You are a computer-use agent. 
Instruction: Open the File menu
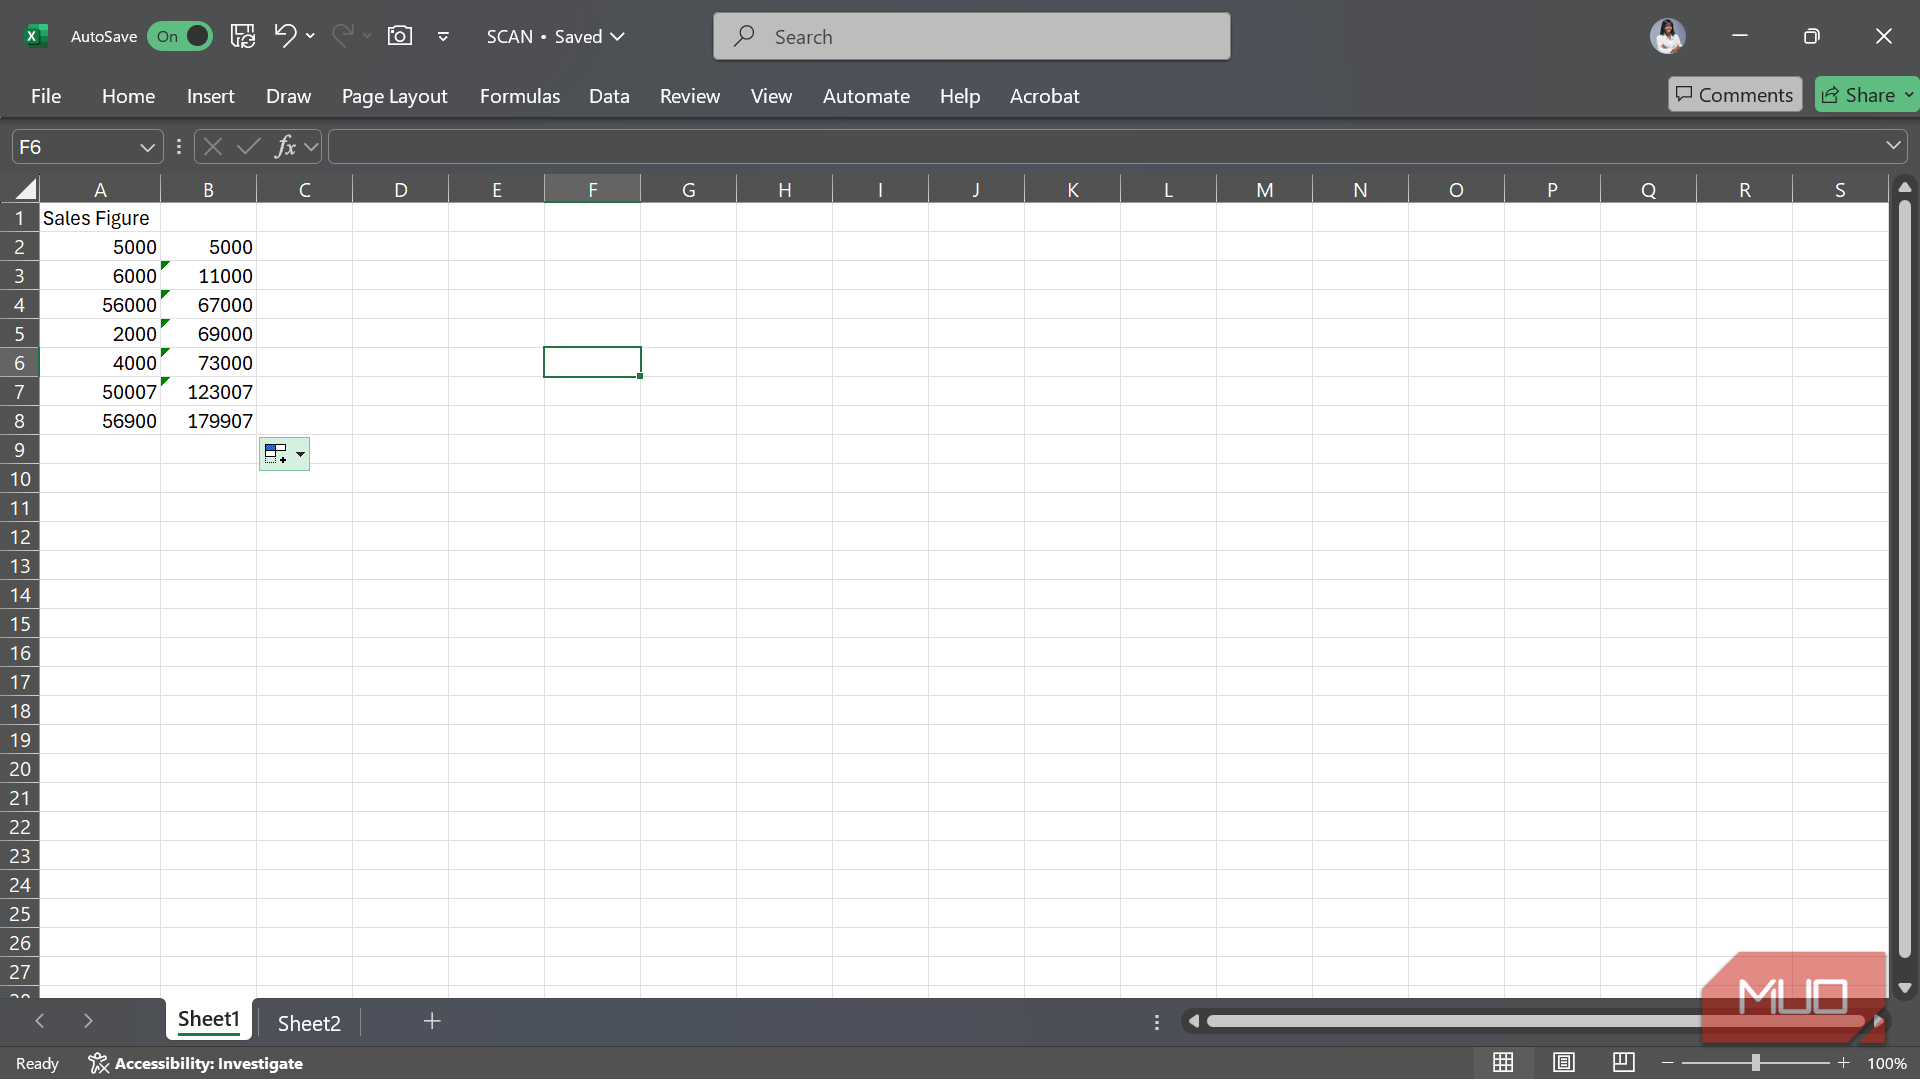(x=46, y=96)
